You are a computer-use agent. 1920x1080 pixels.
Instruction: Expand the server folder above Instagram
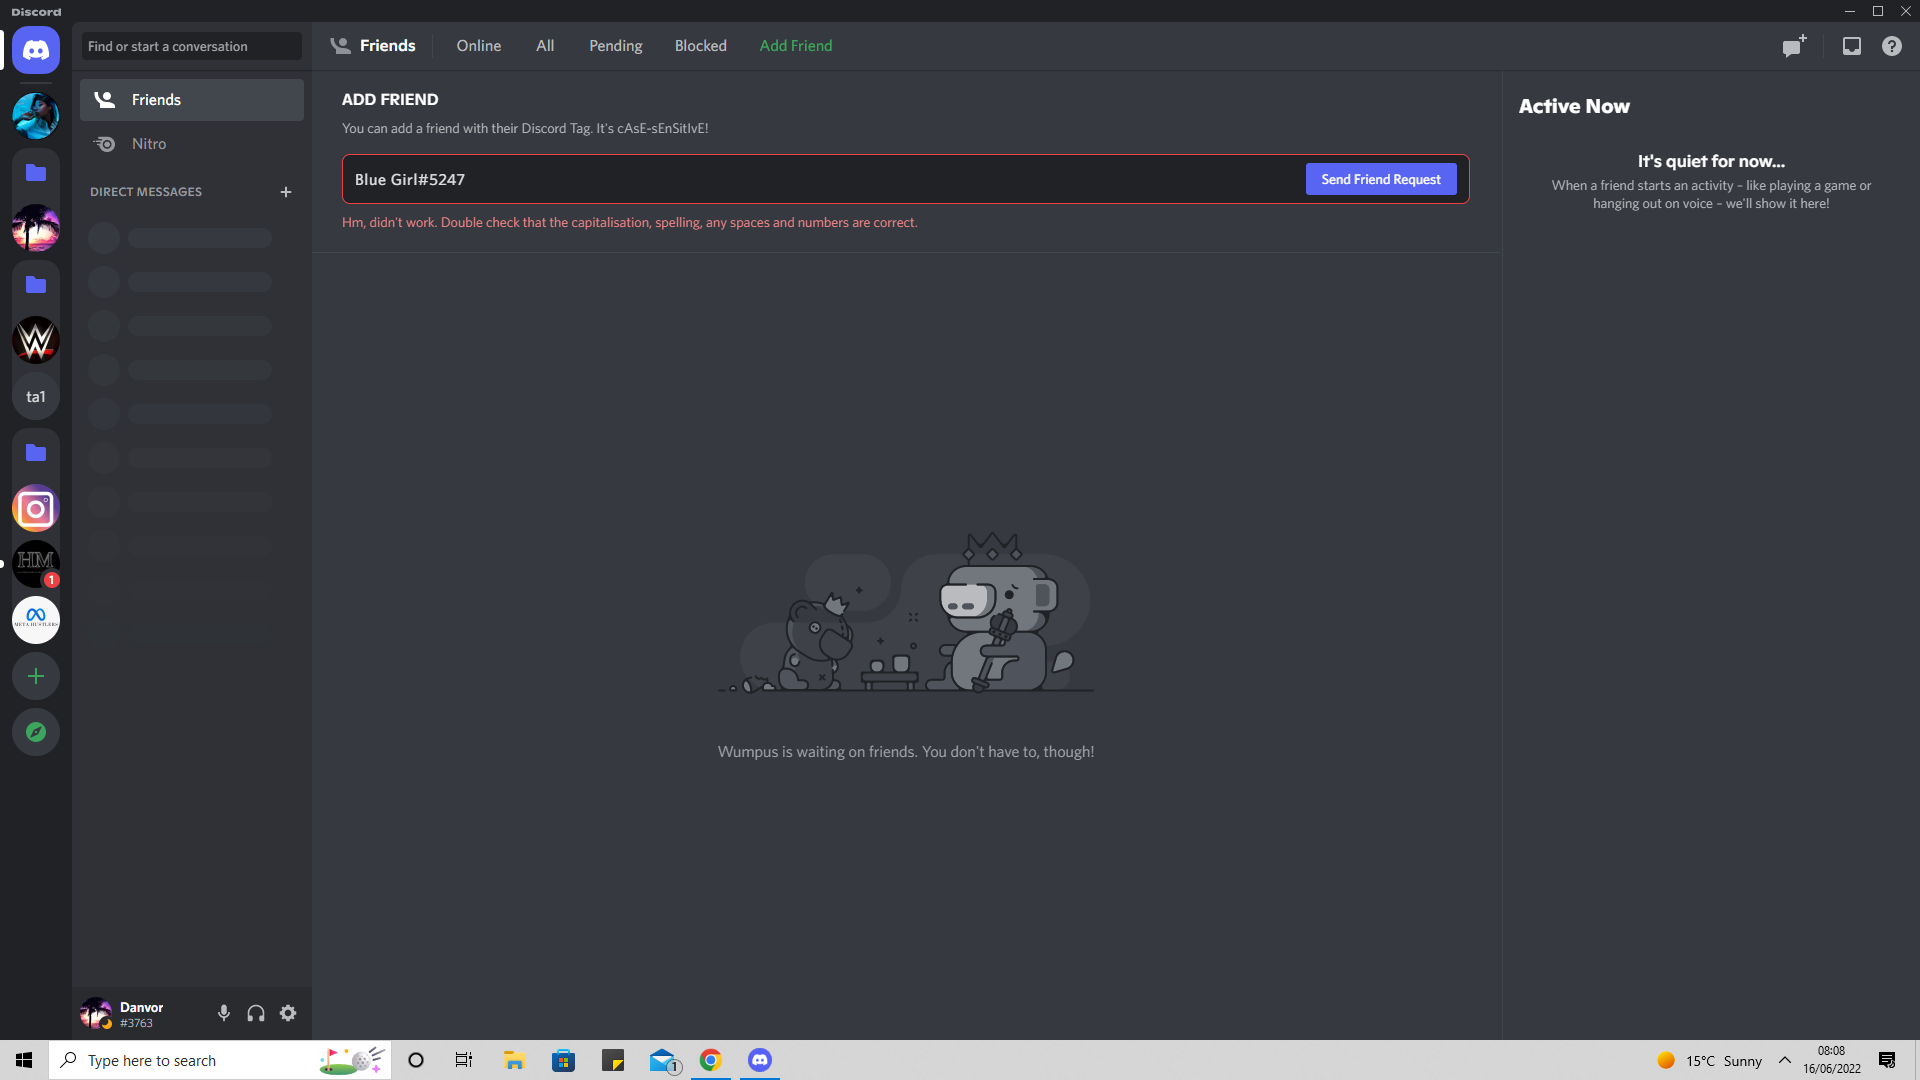coord(36,453)
